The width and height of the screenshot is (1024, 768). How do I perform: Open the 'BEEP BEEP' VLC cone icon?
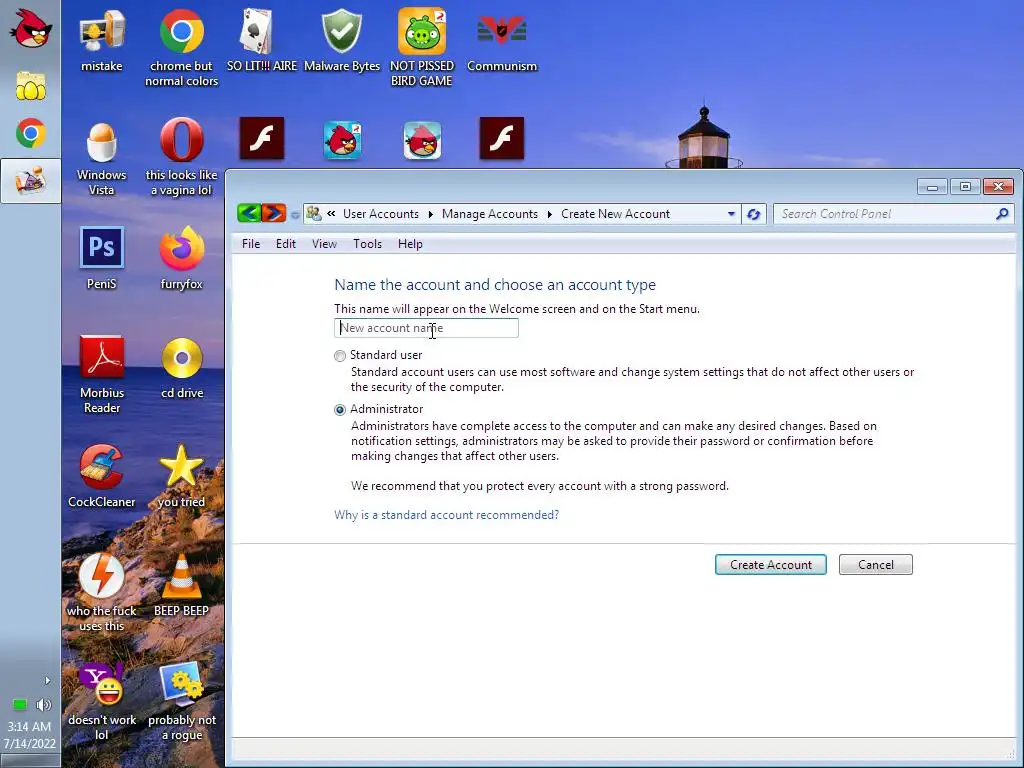pyautogui.click(x=182, y=584)
